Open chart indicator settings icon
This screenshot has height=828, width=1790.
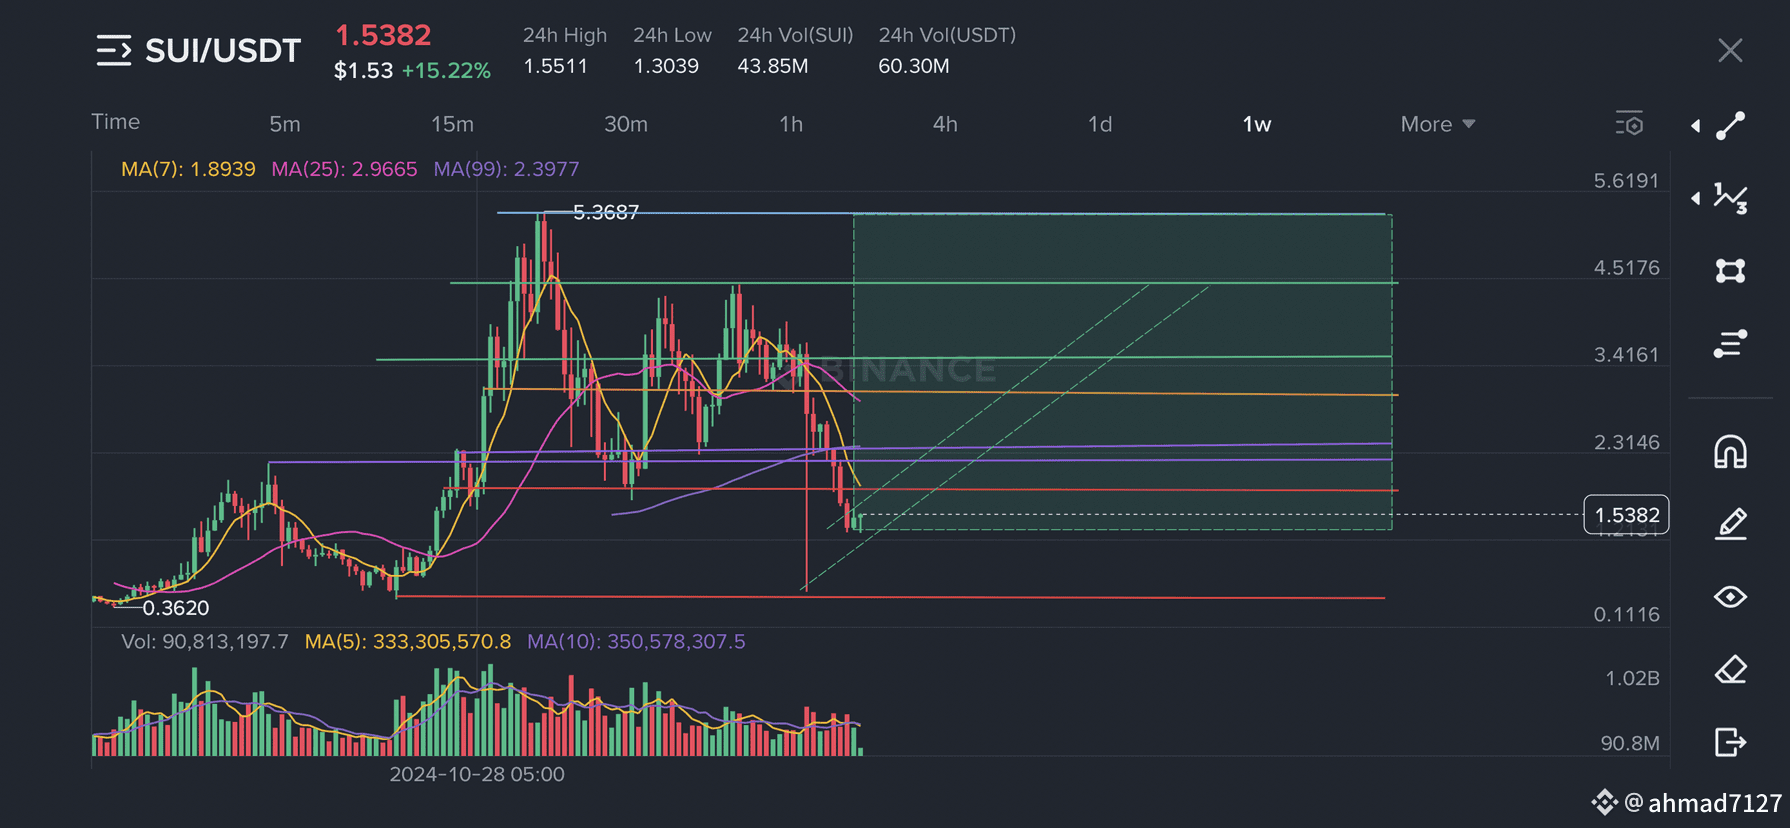pyautogui.click(x=1629, y=124)
